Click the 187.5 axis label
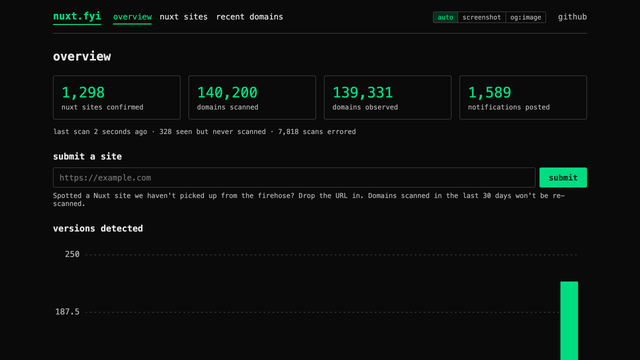Image resolution: width=640 pixels, height=360 pixels. pos(67,312)
